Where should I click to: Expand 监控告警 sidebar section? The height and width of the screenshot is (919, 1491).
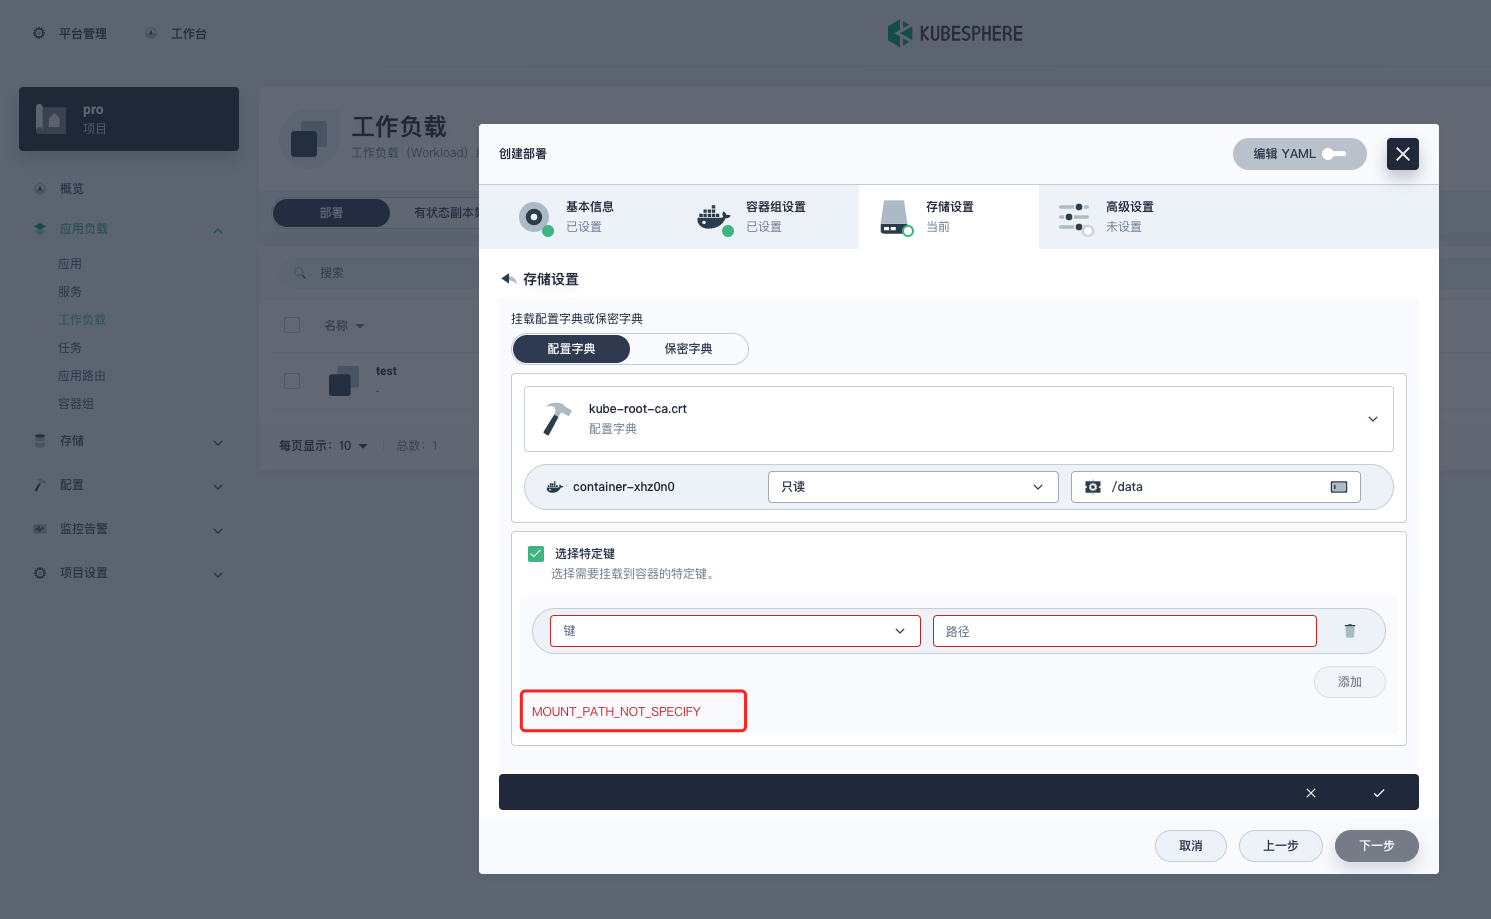pos(218,531)
